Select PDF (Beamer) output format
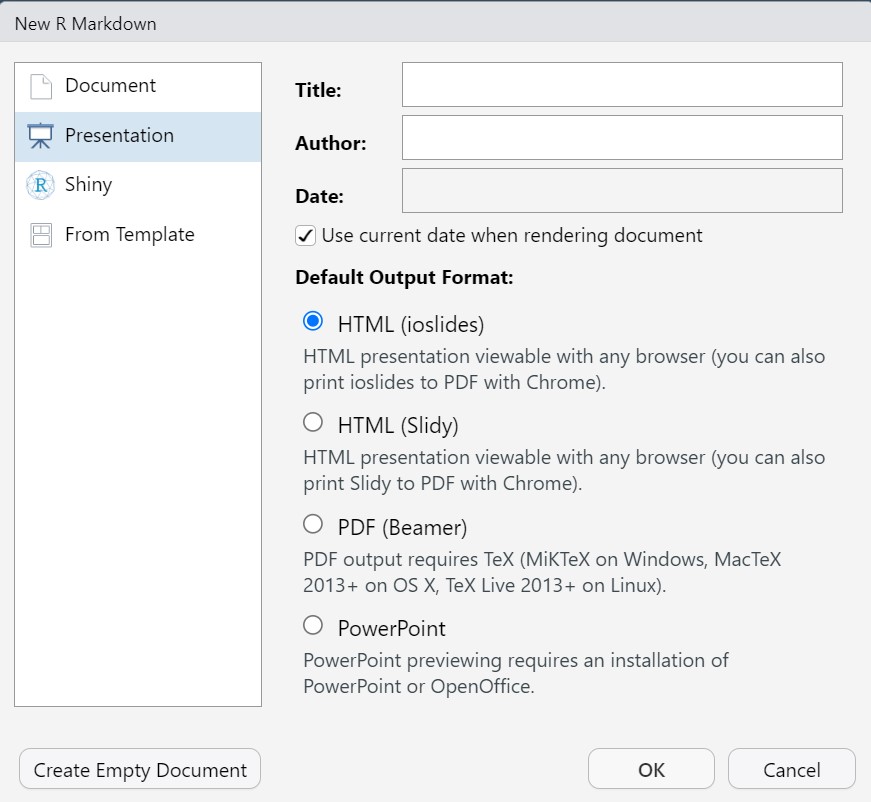The image size is (871, 802). 313,524
